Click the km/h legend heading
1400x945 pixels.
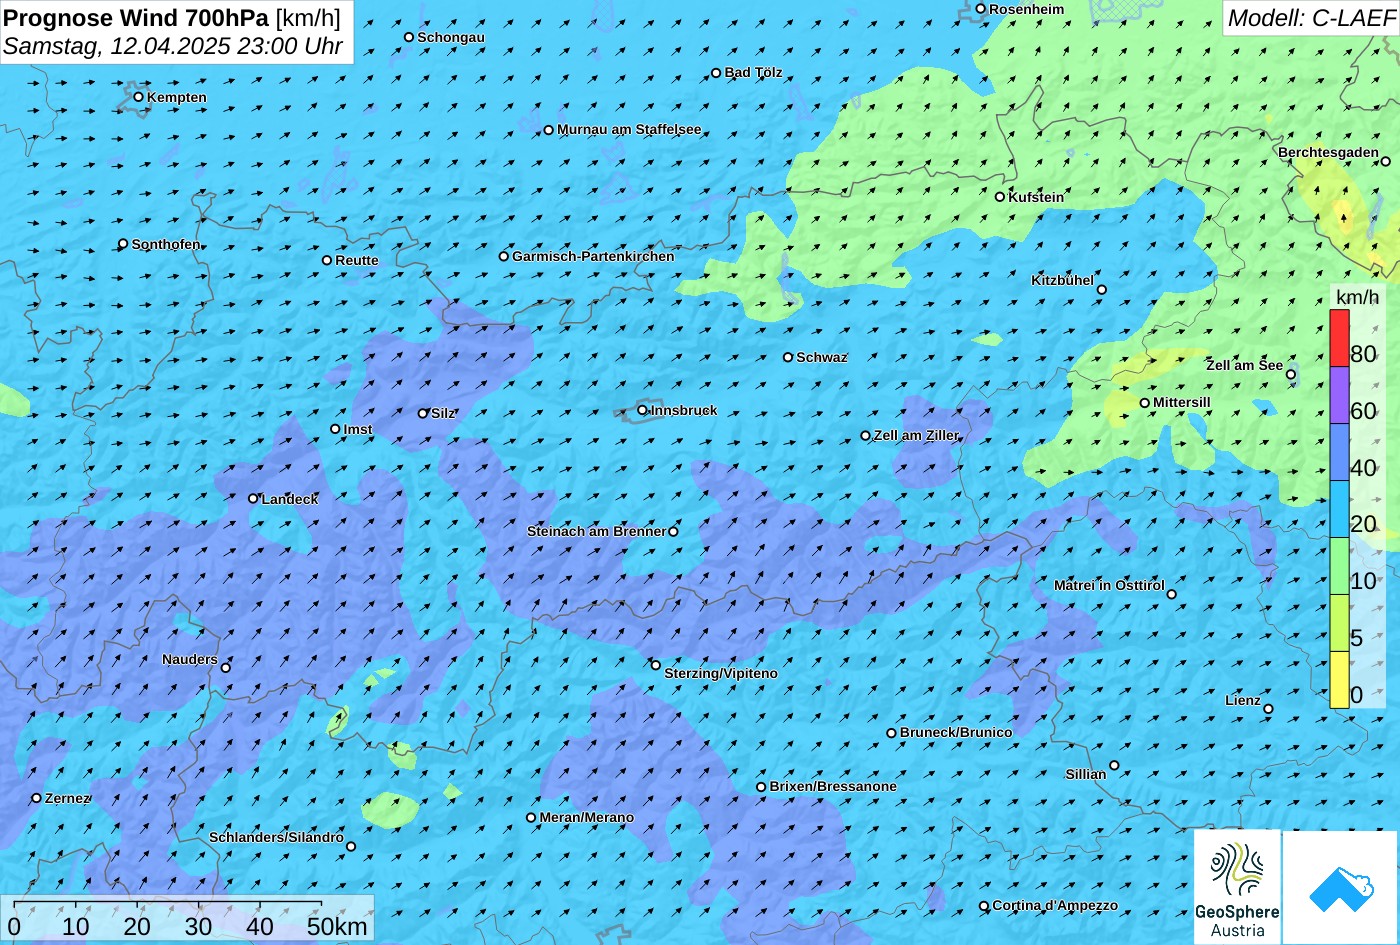tap(1358, 297)
